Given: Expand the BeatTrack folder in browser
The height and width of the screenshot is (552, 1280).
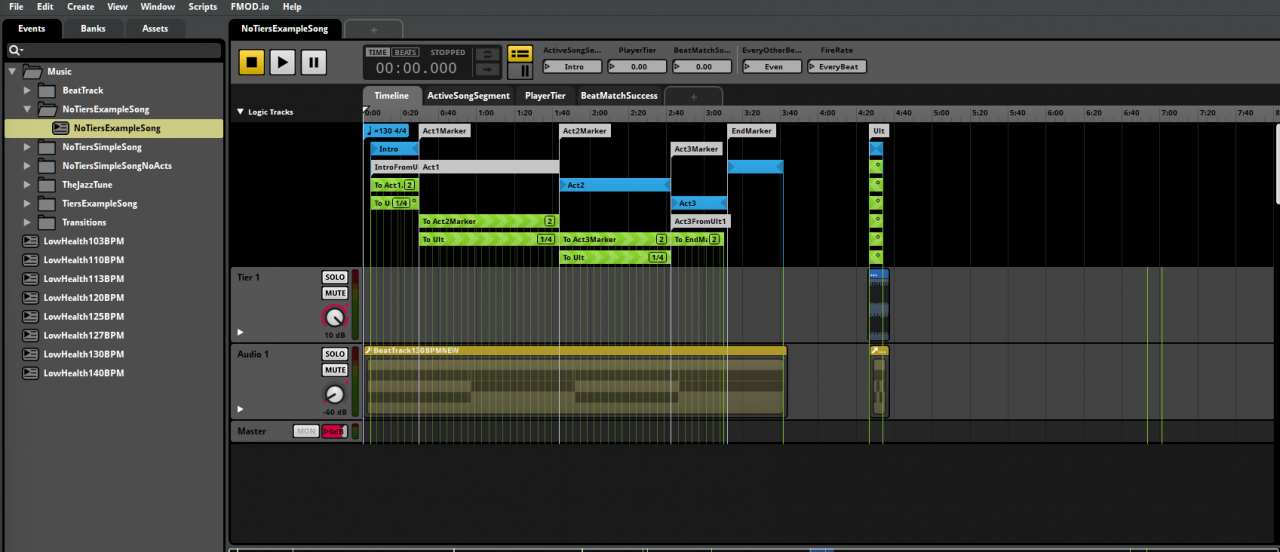Looking at the screenshot, I should pos(28,90).
